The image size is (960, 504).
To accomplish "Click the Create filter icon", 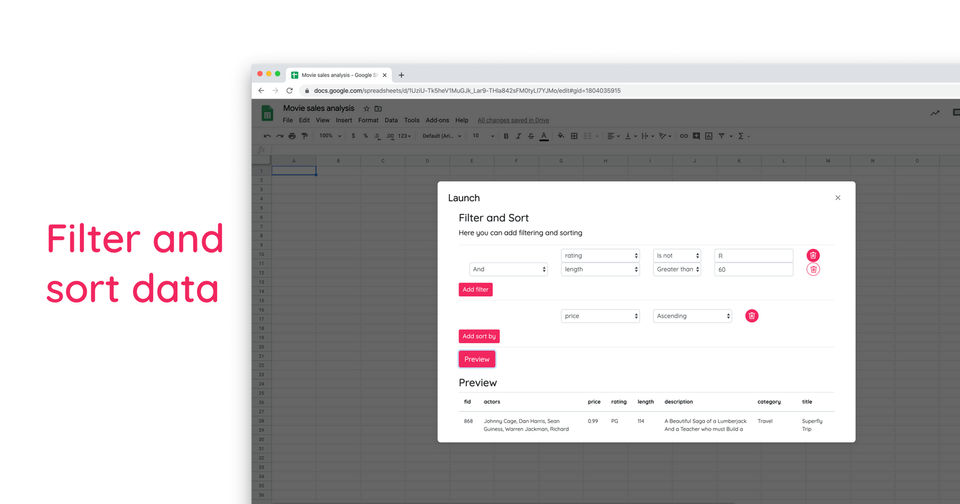I will coord(721,136).
